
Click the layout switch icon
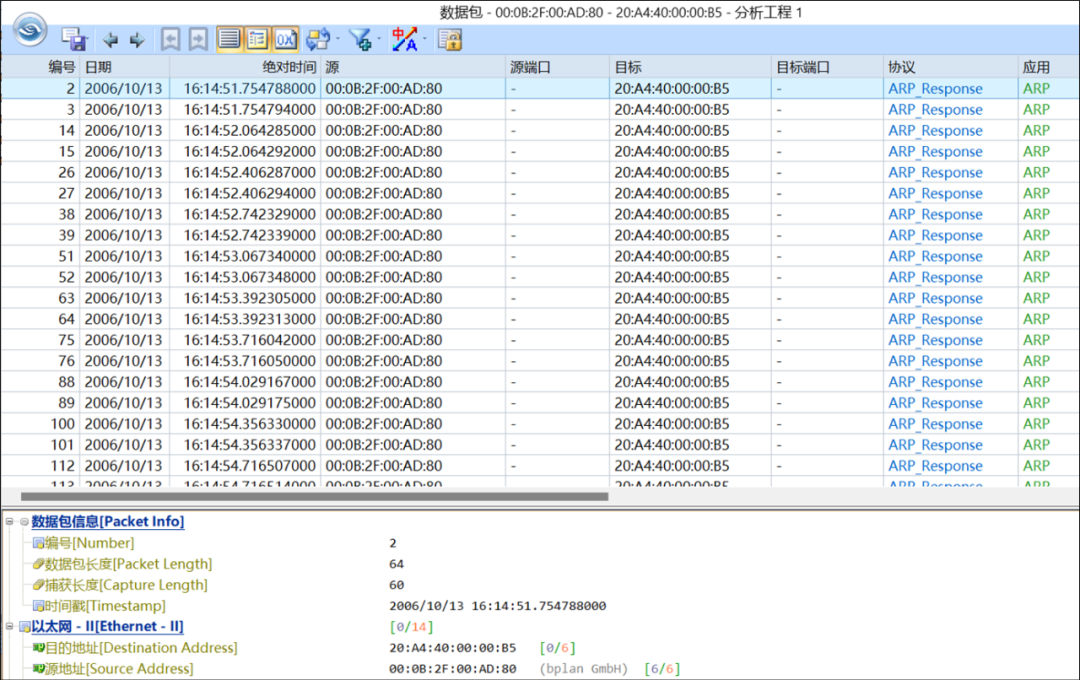[x=318, y=40]
